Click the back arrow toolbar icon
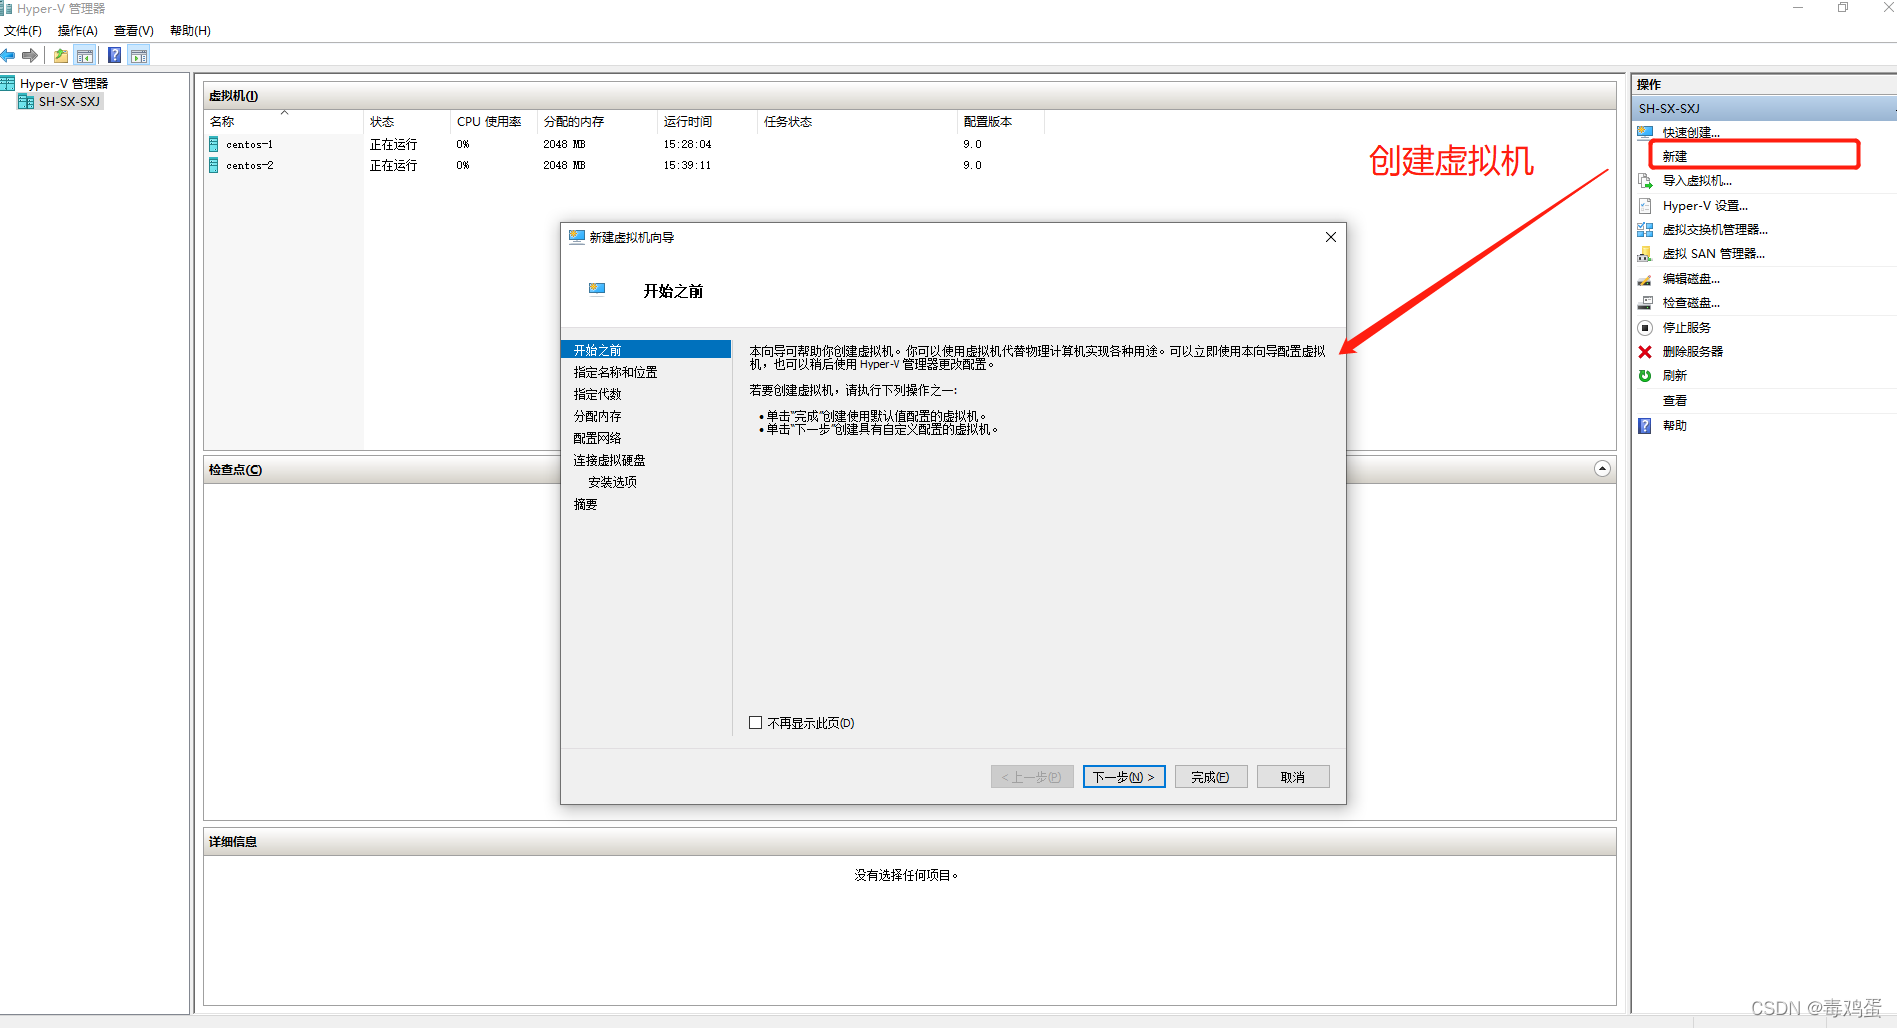1897x1028 pixels. (x=8, y=55)
